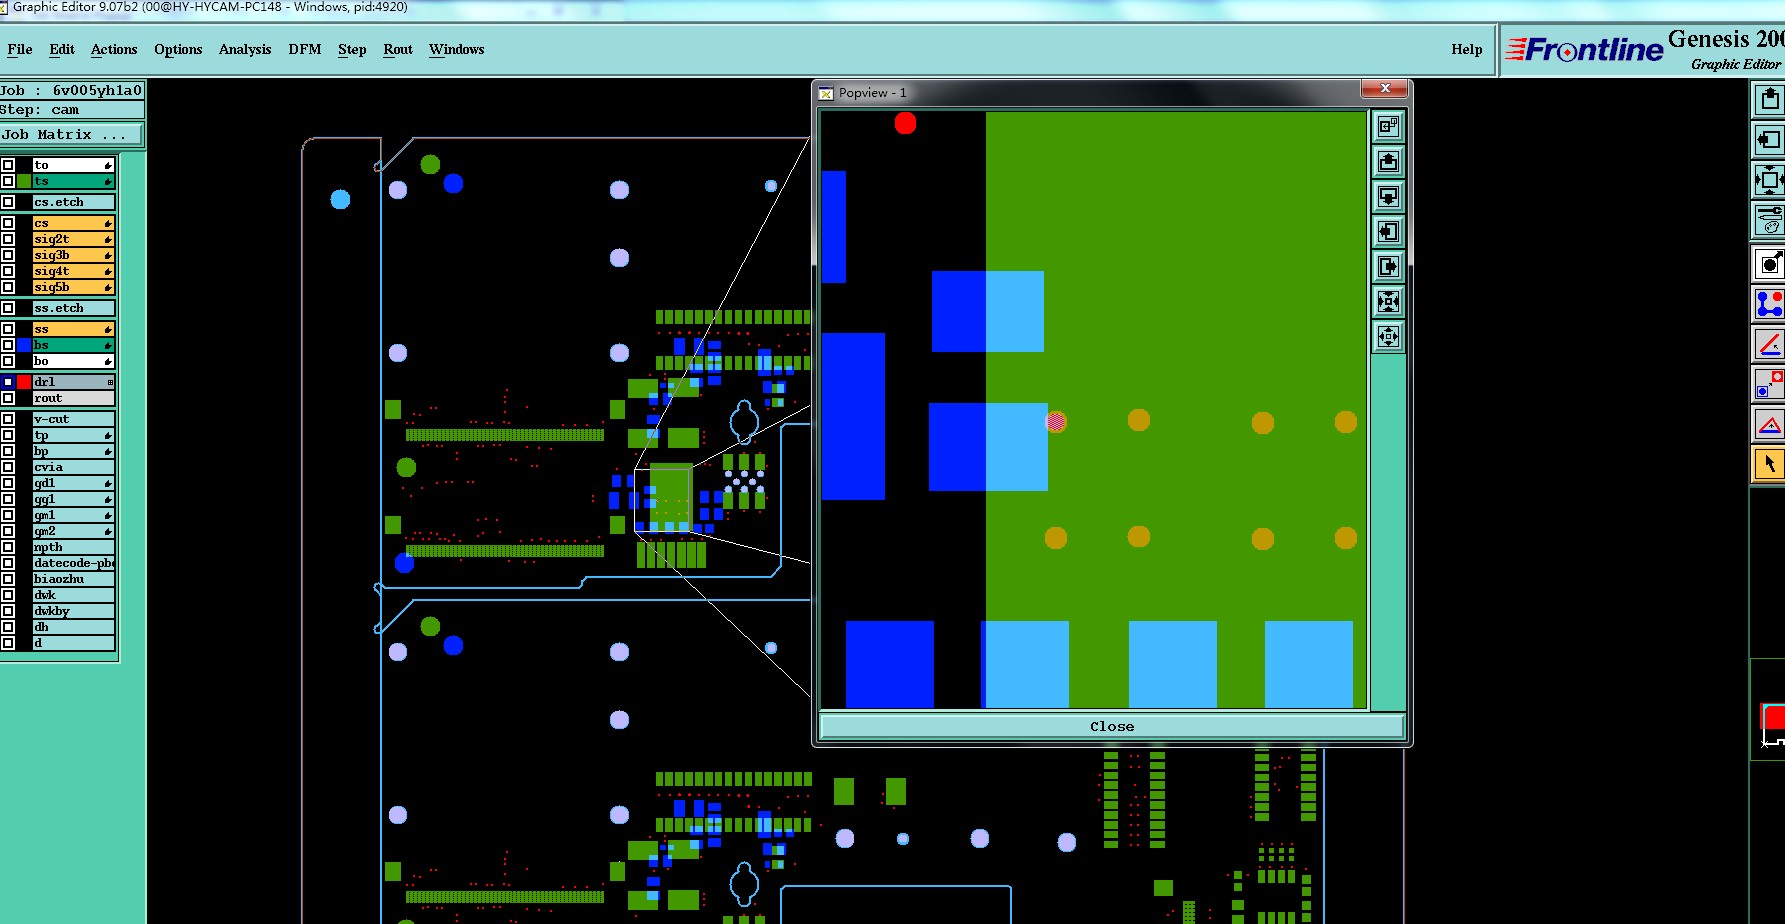This screenshot has height=924, width=1785.
Task: Click the striped drill hole in Popview
Action: coord(1056,422)
